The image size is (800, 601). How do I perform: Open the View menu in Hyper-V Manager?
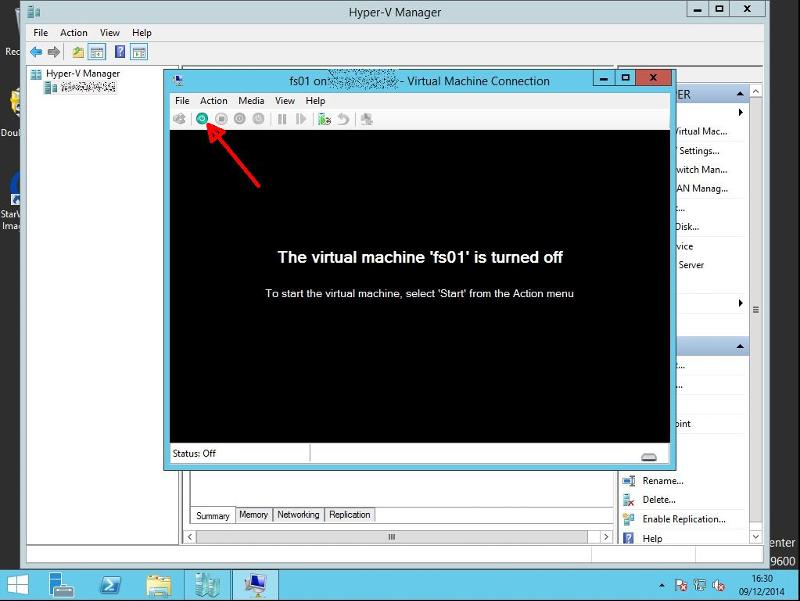point(109,33)
